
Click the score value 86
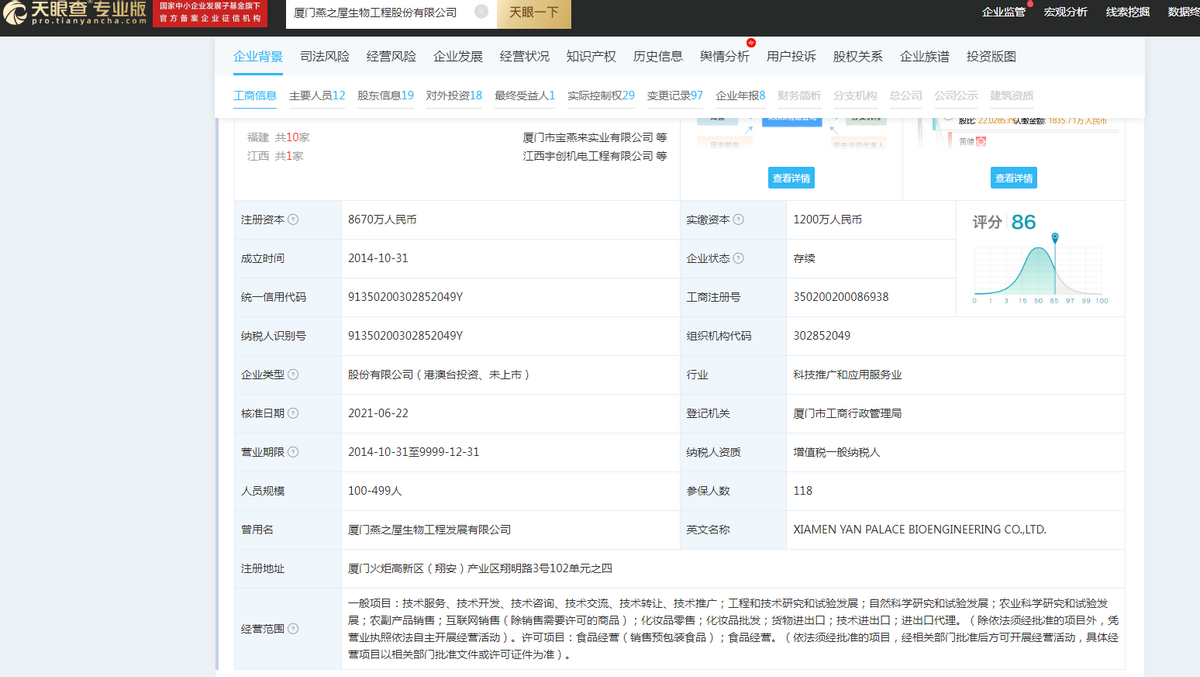1023,222
